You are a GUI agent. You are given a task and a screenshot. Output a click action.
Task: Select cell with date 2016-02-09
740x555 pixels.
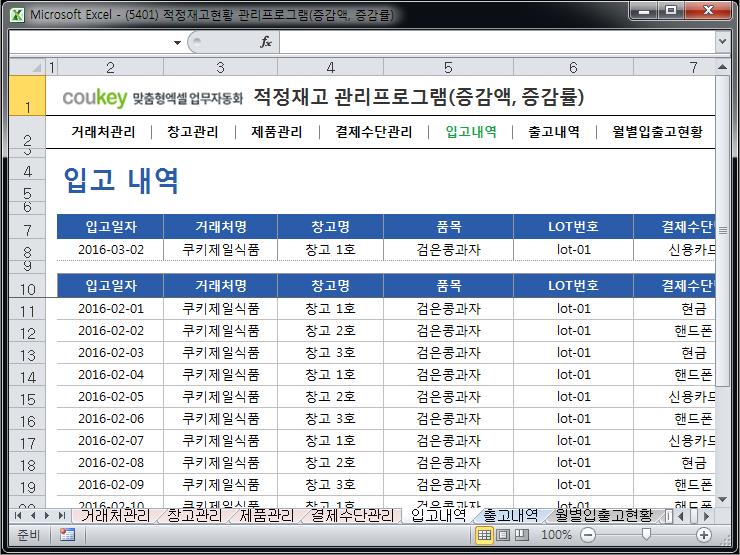110,485
